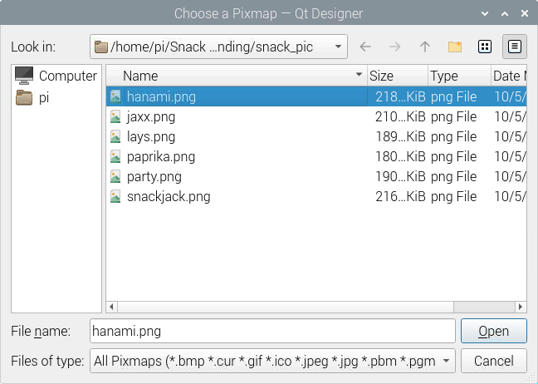The height and width of the screenshot is (384, 538).
Task: Choose paprika.png from the file list
Action: (x=161, y=157)
